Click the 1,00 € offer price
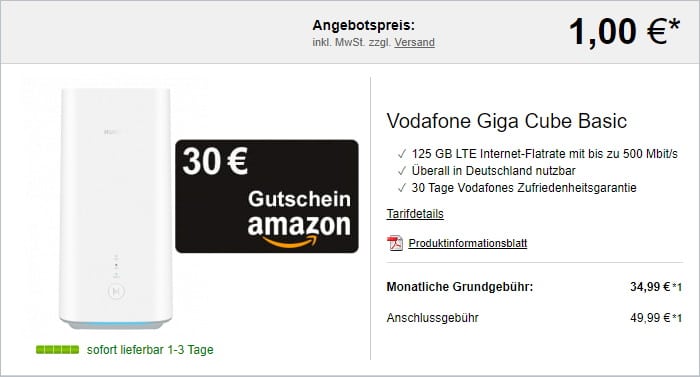This screenshot has height=377, width=700. [x=624, y=32]
